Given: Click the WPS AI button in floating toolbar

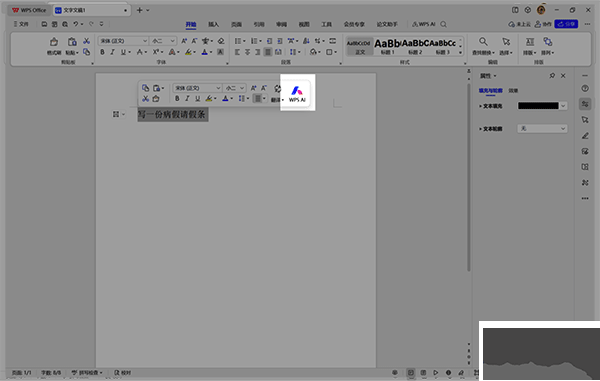Looking at the screenshot, I should pyautogui.click(x=297, y=94).
